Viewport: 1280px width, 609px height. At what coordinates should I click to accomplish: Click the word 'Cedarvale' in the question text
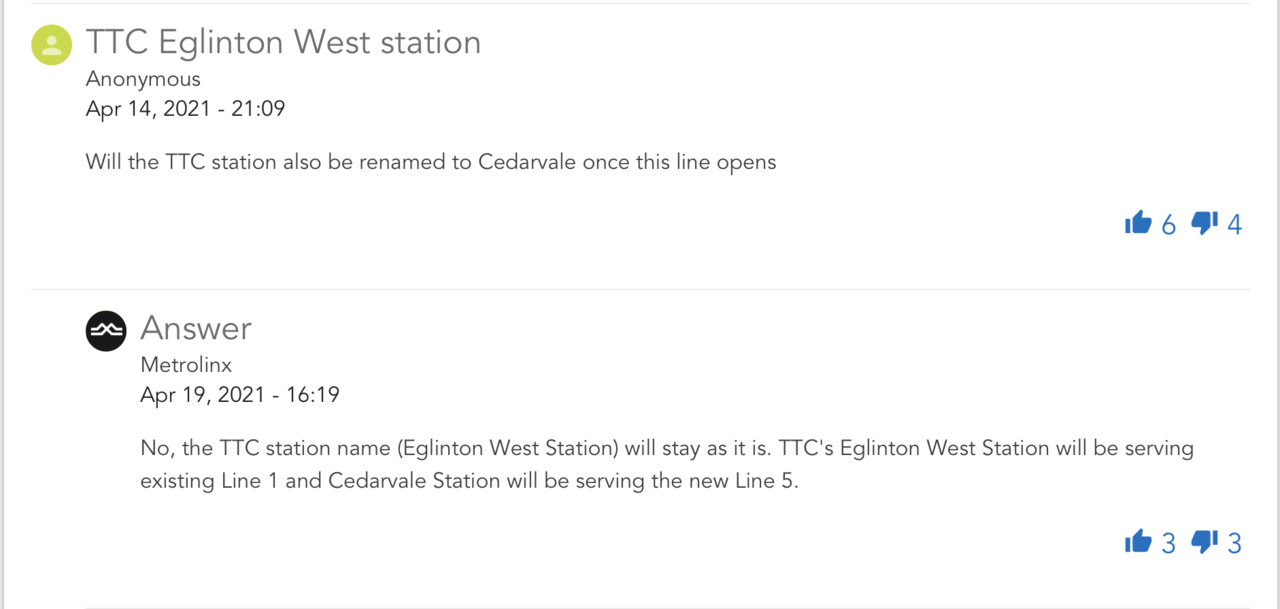click(527, 162)
